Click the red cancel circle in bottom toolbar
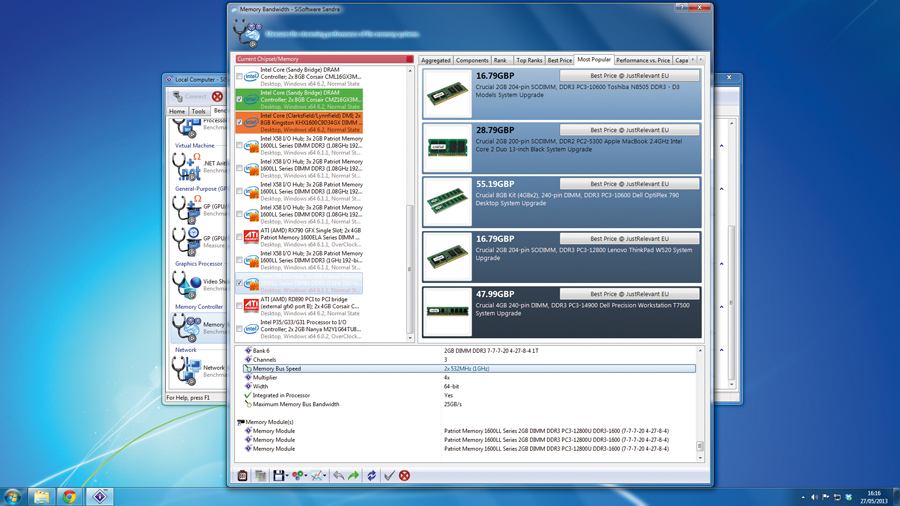The image size is (900, 506). [405, 476]
